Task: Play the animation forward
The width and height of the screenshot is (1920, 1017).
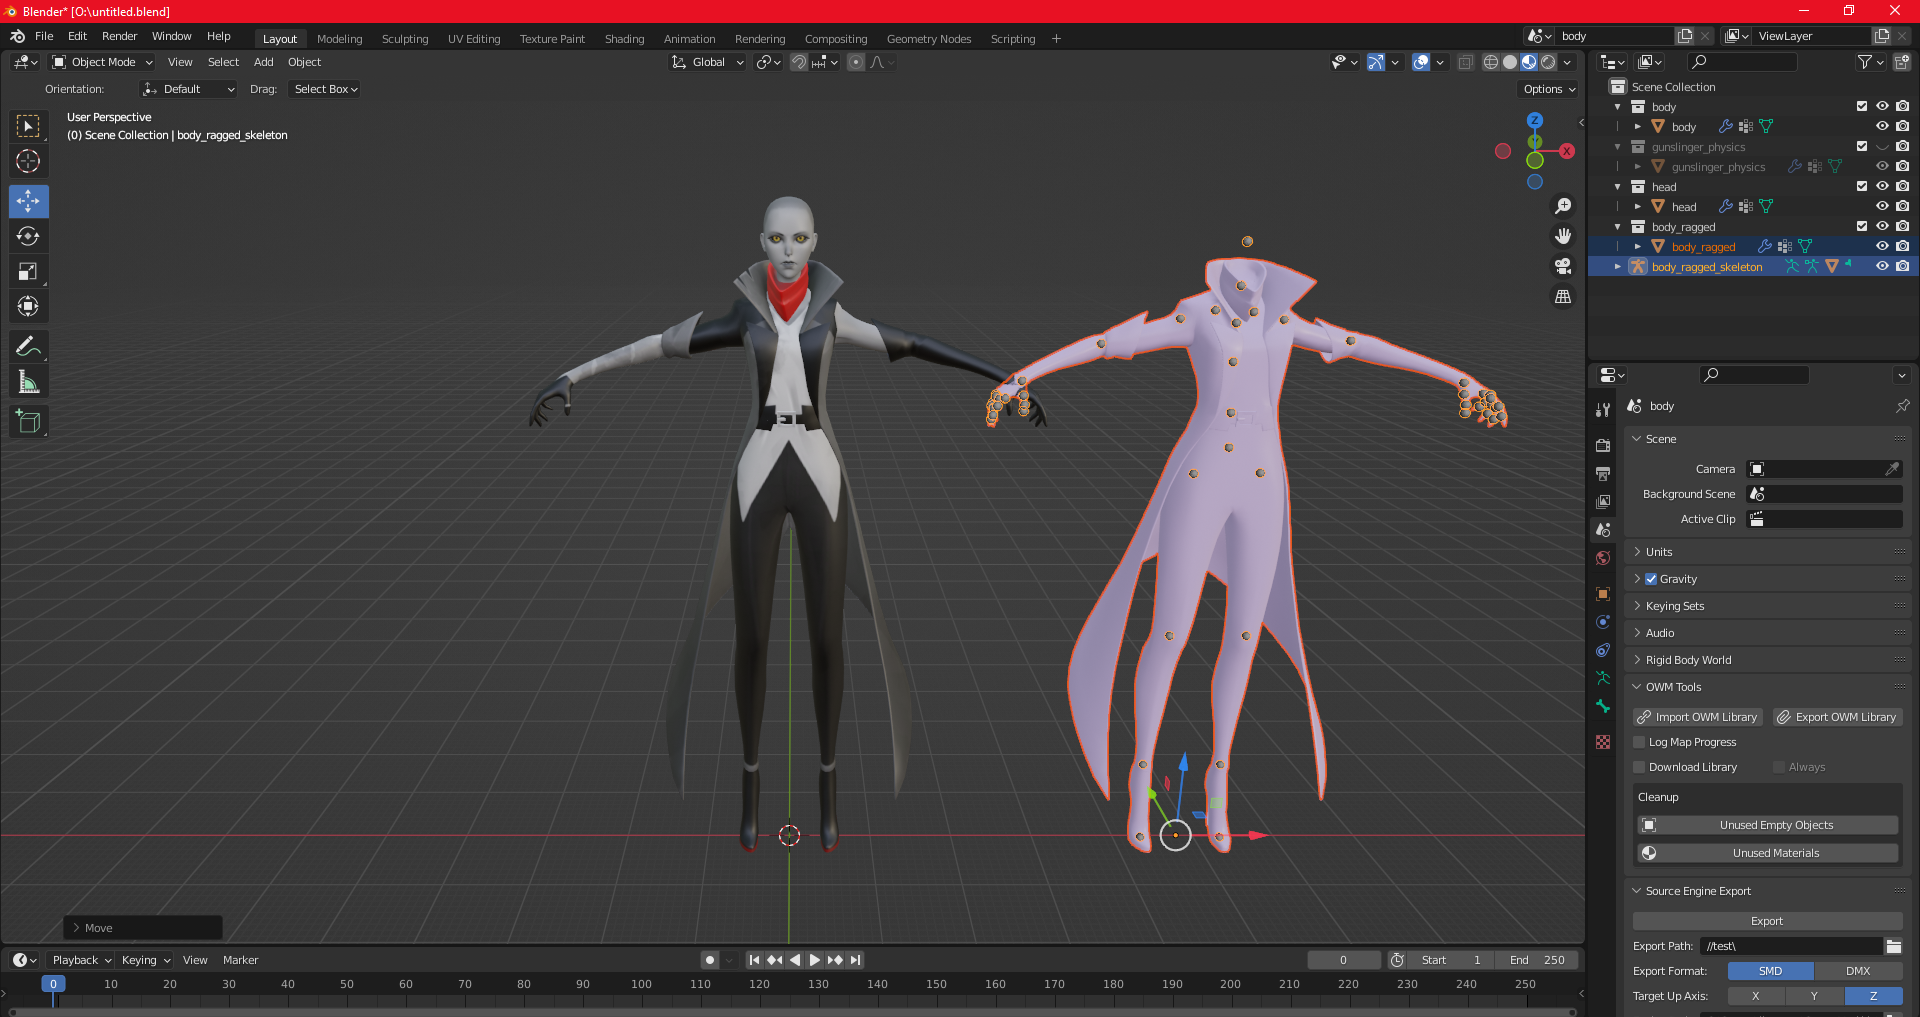Action: tap(815, 960)
